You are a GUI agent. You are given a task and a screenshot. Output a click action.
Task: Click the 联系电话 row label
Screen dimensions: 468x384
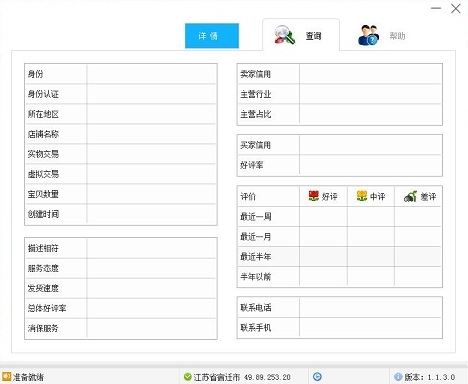tap(256, 307)
